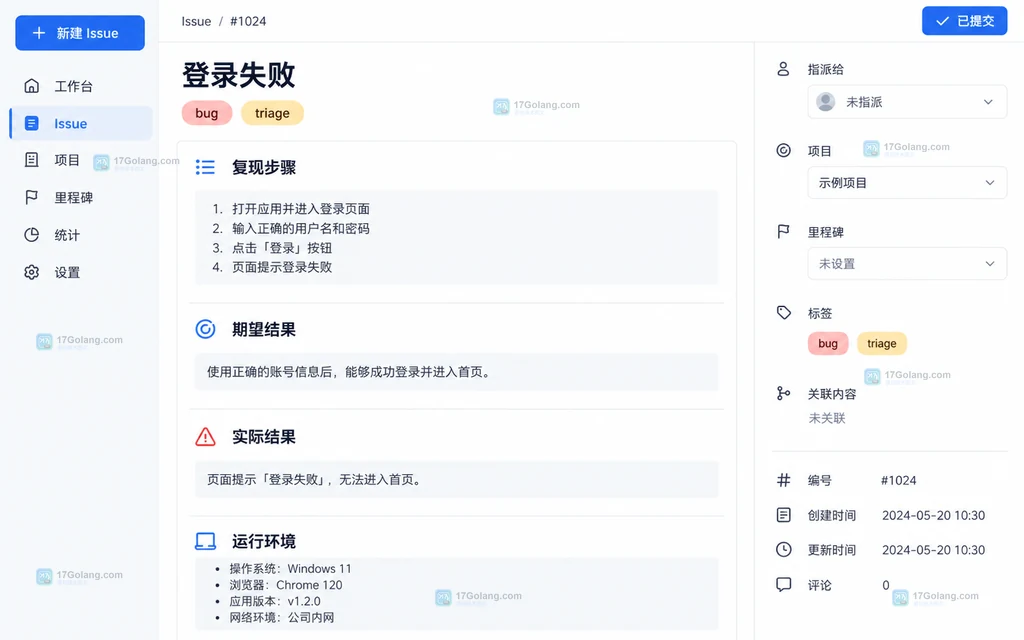The height and width of the screenshot is (640, 1024).
Task: Click step 页面提示登录失败
Action: click(282, 267)
